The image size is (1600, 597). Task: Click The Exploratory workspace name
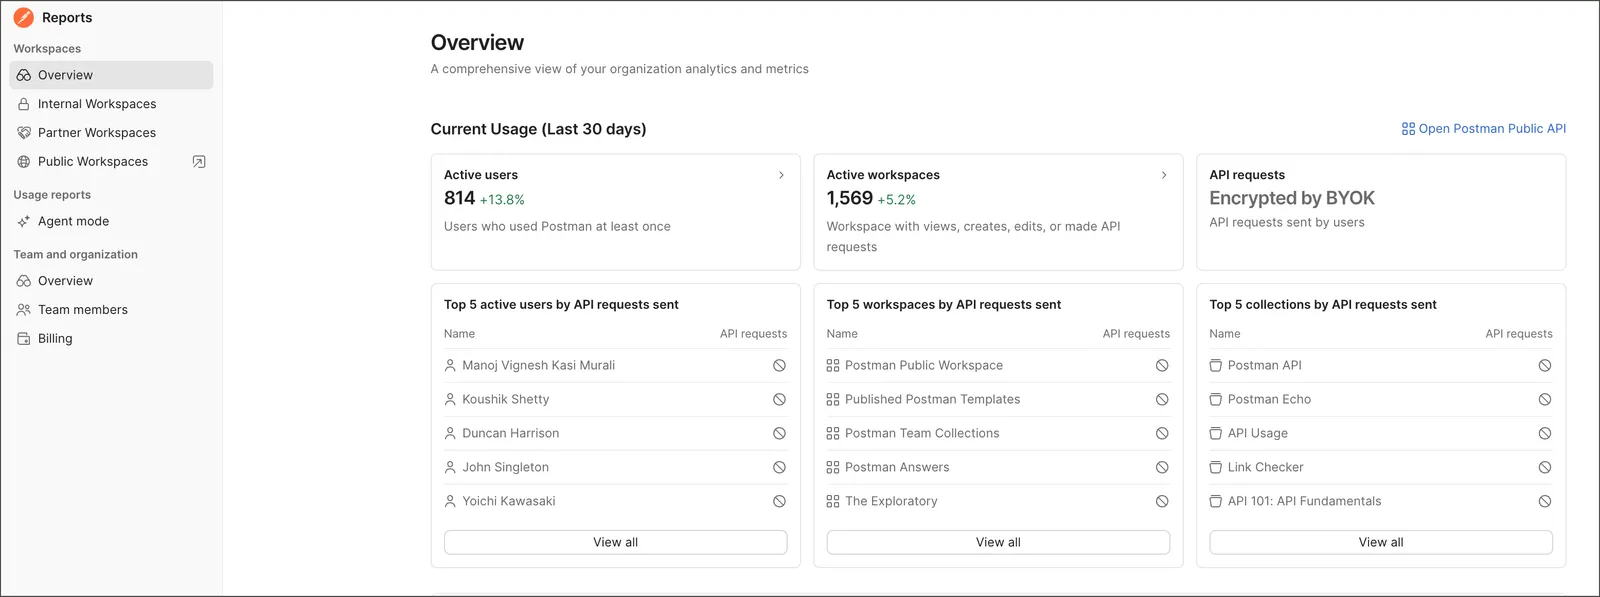(x=891, y=502)
